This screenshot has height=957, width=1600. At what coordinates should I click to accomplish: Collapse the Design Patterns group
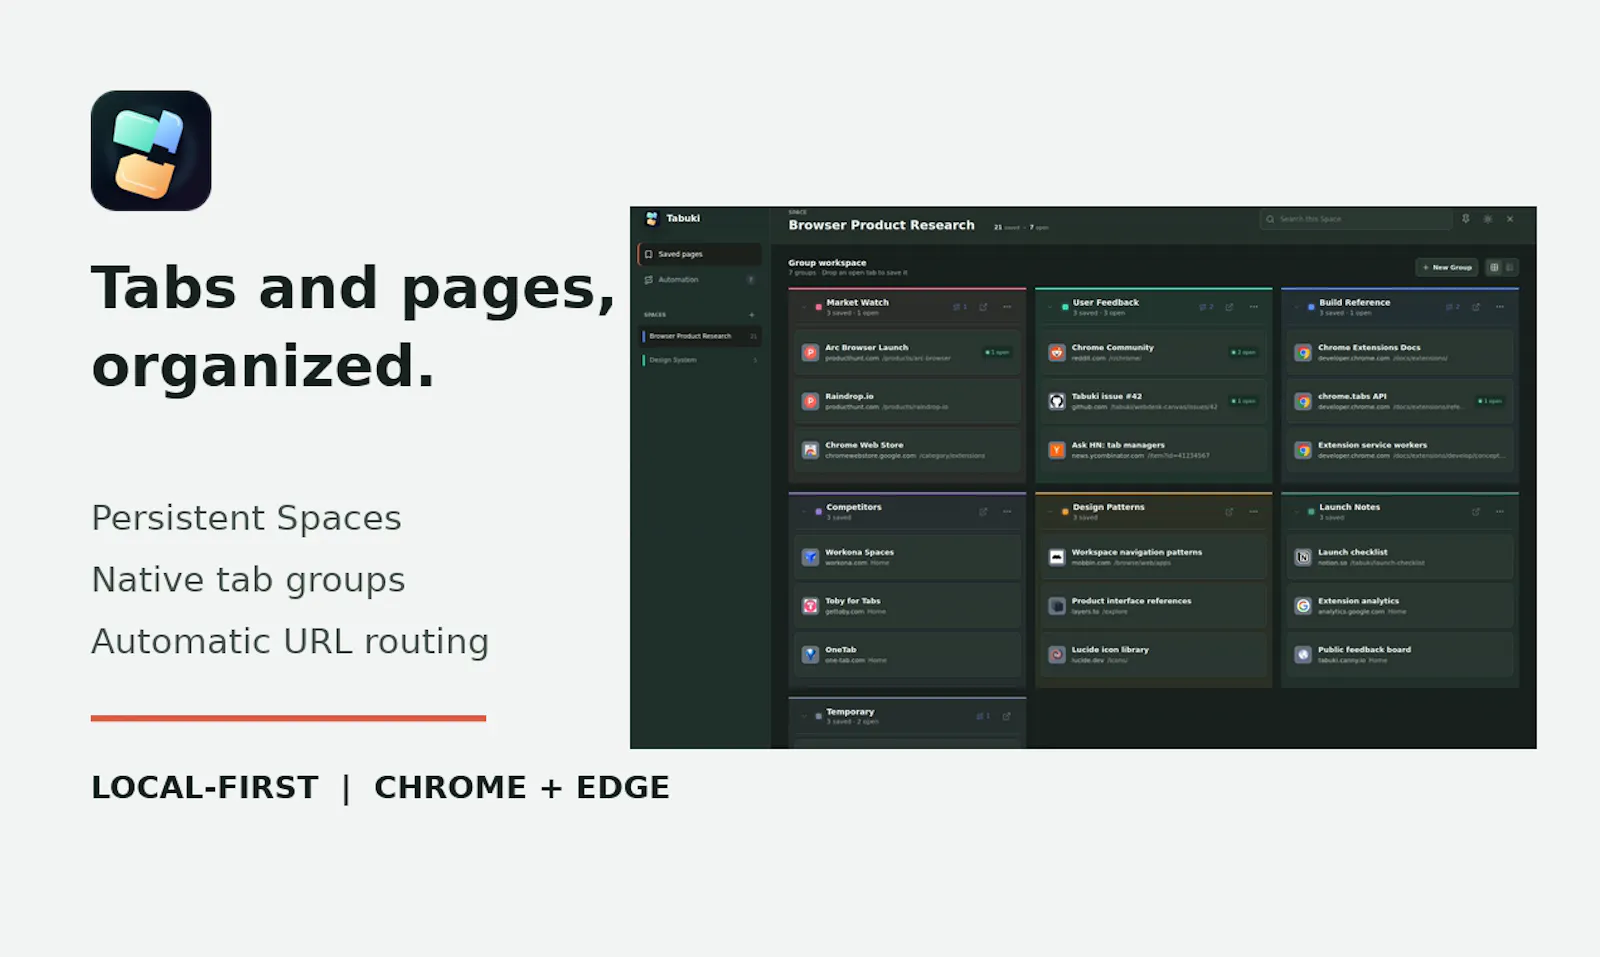(1050, 512)
